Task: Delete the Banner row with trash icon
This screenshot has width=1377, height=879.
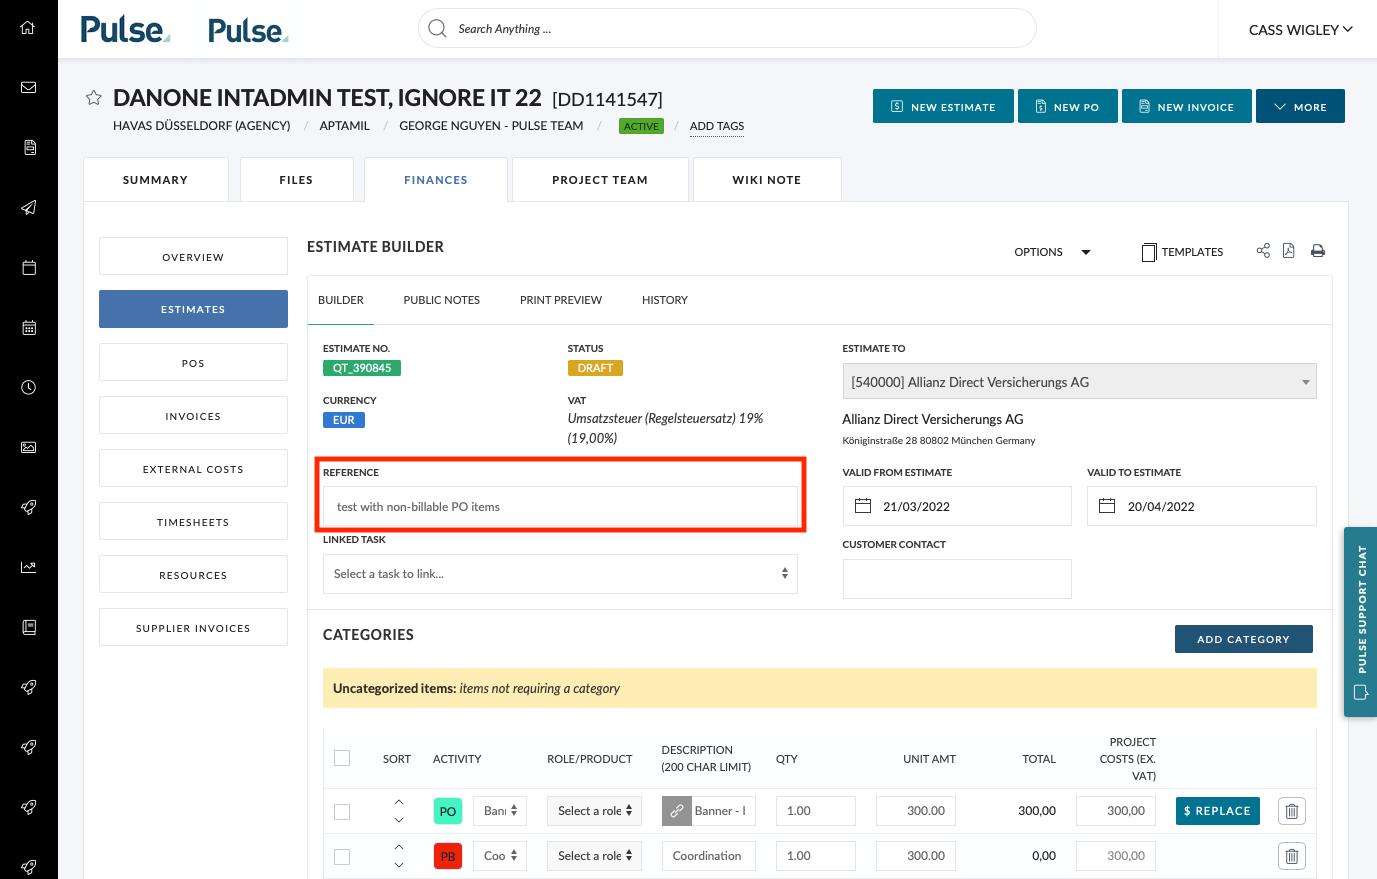Action: click(x=1292, y=811)
